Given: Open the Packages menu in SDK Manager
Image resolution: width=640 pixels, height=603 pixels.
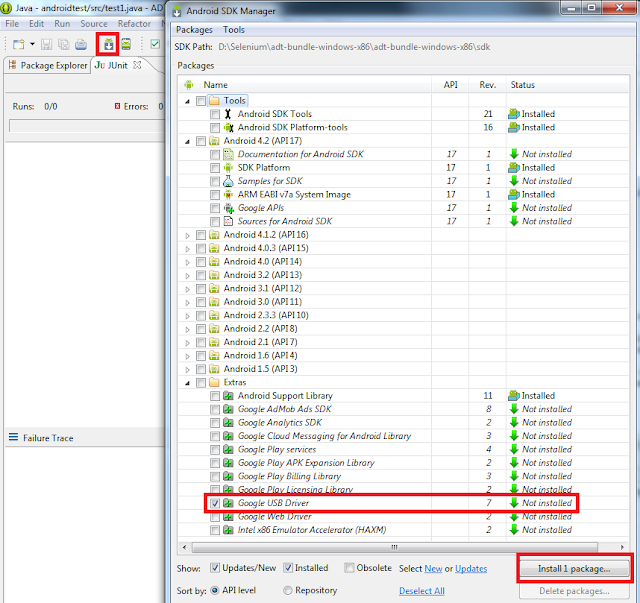Looking at the screenshot, I should pyautogui.click(x=194, y=30).
